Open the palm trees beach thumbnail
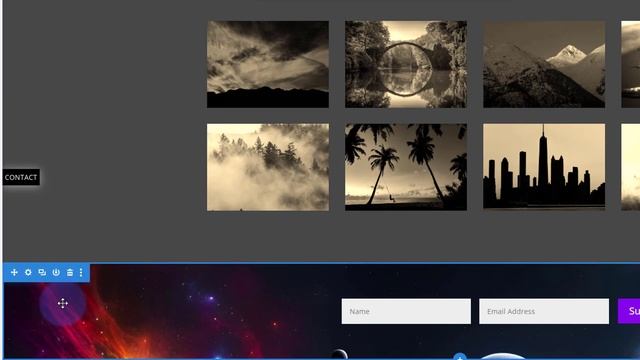 pos(406,167)
